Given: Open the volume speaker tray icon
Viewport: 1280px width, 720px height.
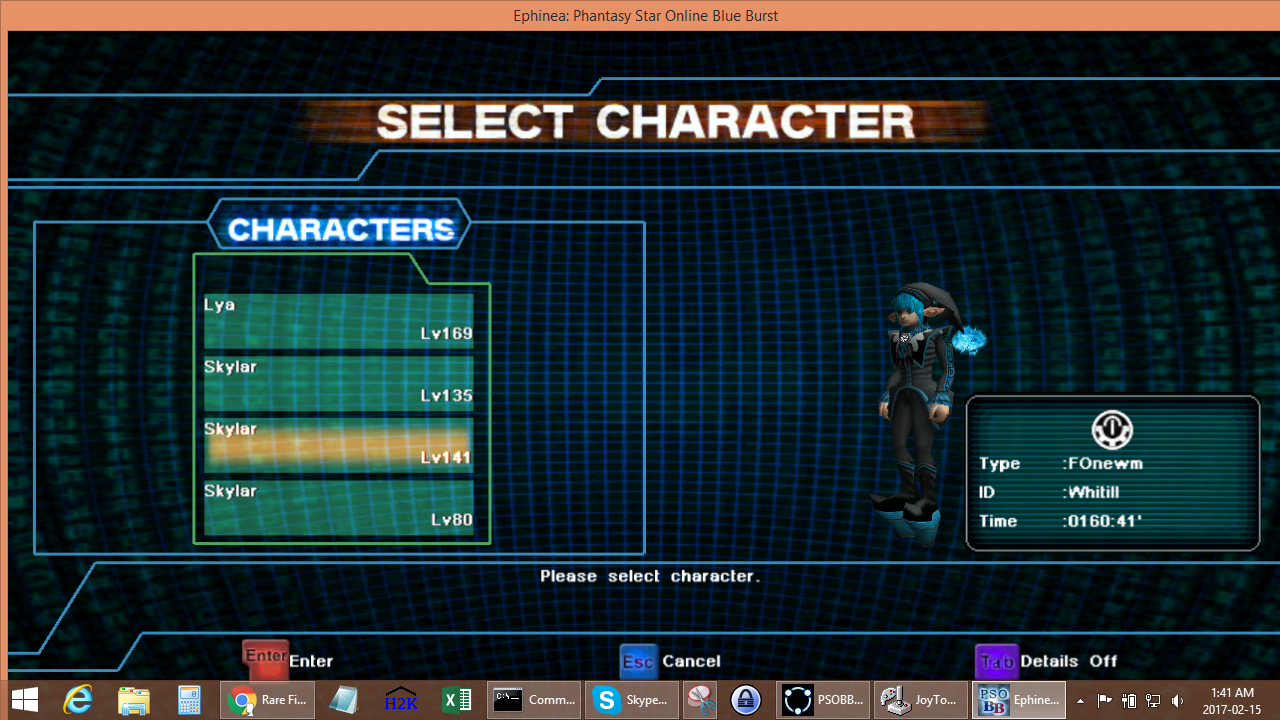Looking at the screenshot, I should coord(1177,701).
